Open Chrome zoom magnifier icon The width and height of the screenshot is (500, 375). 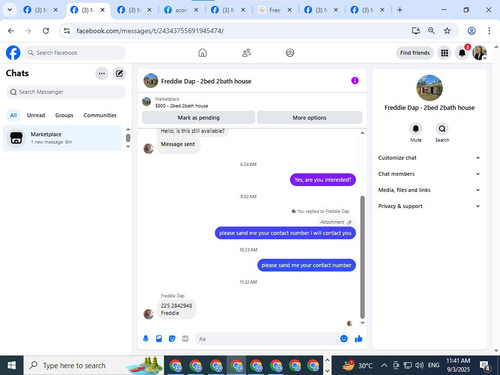coord(431,31)
